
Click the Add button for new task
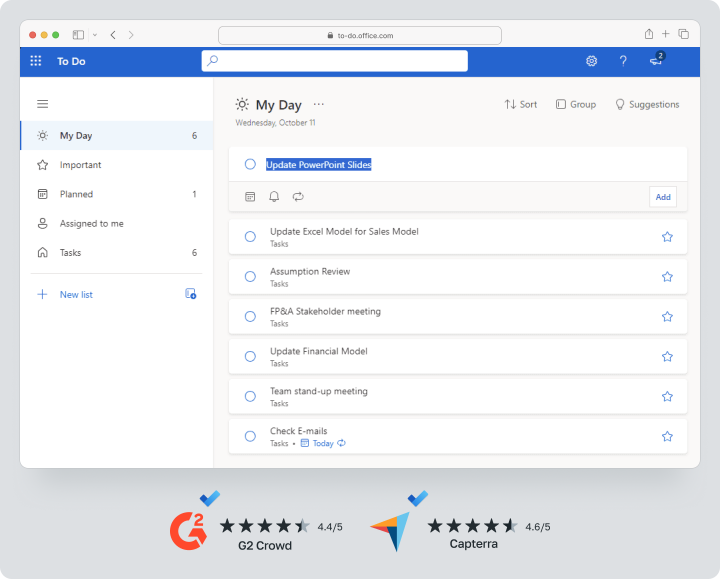click(662, 197)
